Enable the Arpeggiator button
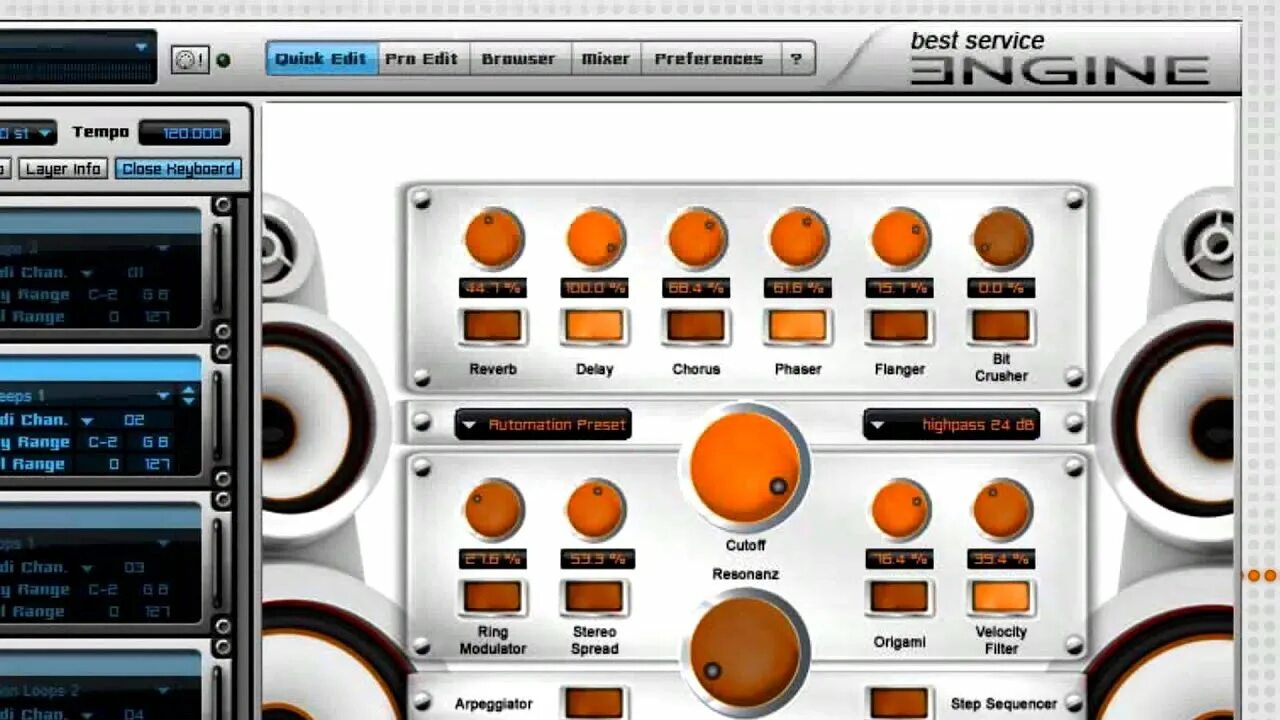1280x720 pixels. point(595,703)
